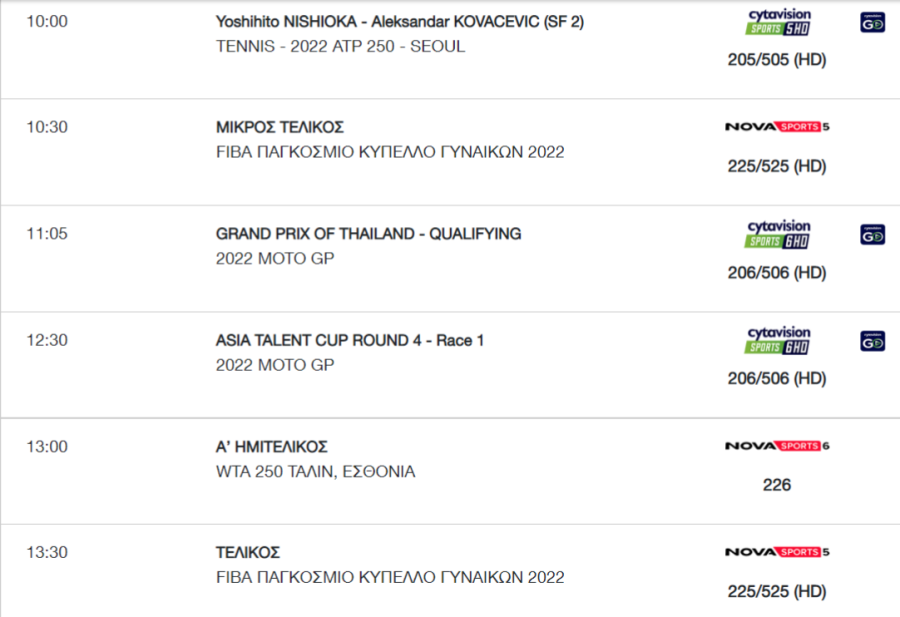Click Cytavision Sports 6HD logo at 11:05
900x617 pixels.
pos(778,234)
